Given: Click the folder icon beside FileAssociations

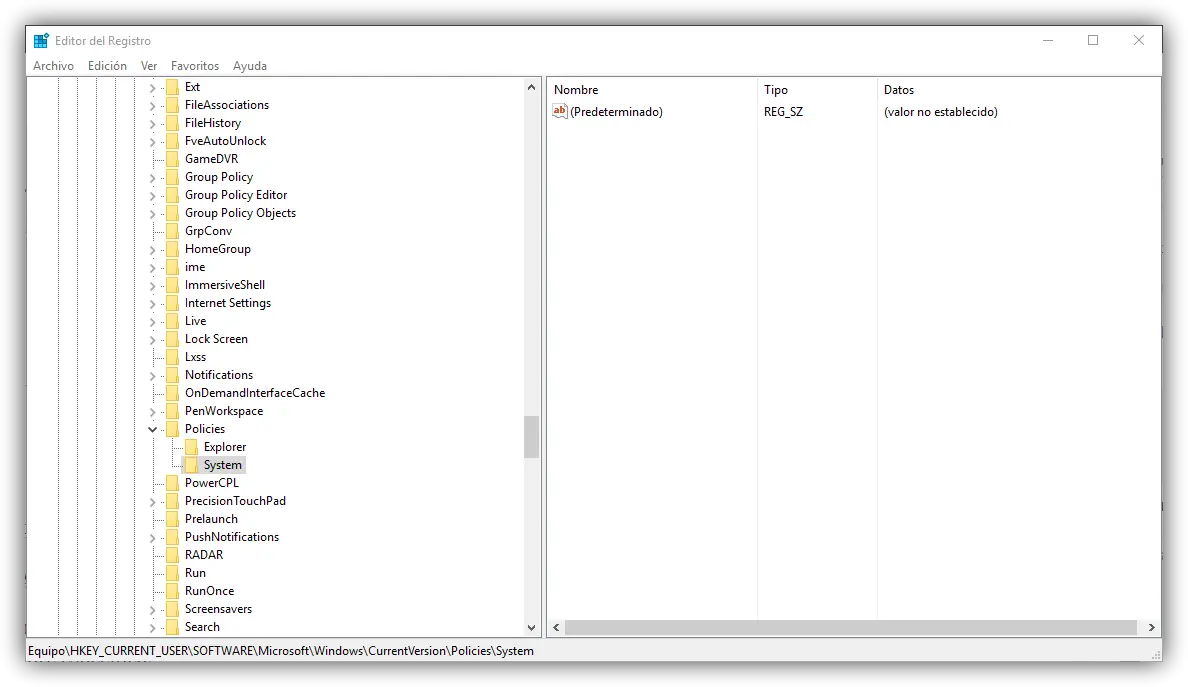Looking at the screenshot, I should click(173, 105).
